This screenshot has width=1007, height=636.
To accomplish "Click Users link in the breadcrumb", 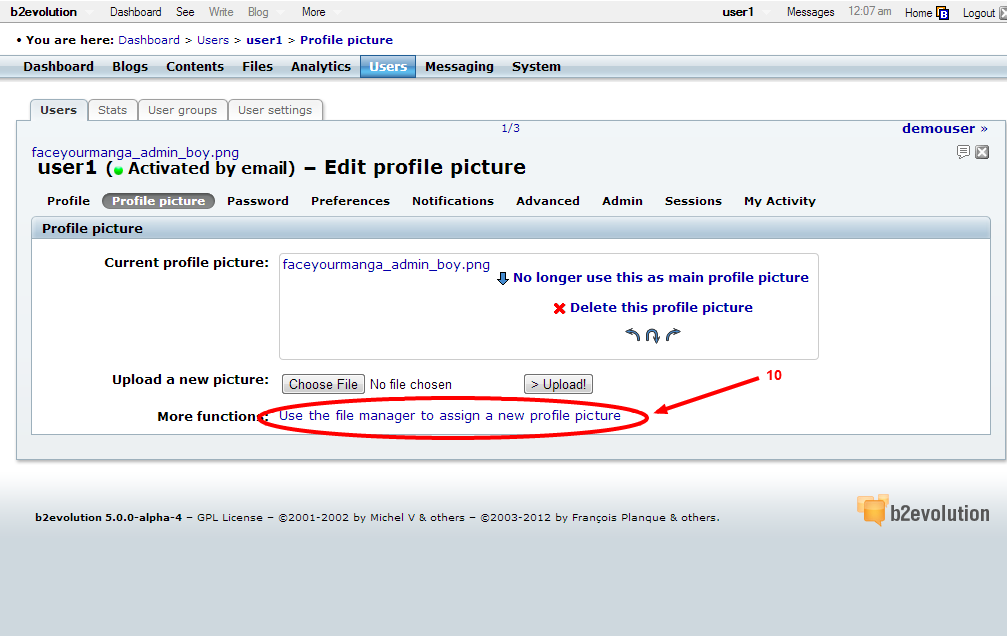I will (213, 40).
